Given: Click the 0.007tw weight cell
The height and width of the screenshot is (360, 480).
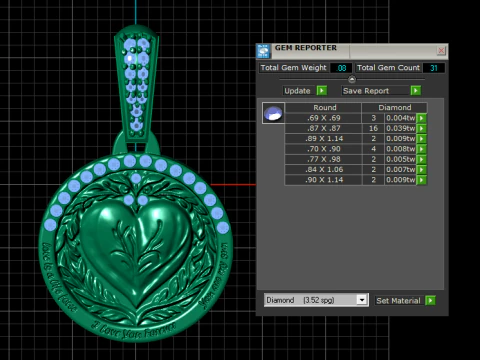Looking at the screenshot, I should coord(400,170).
